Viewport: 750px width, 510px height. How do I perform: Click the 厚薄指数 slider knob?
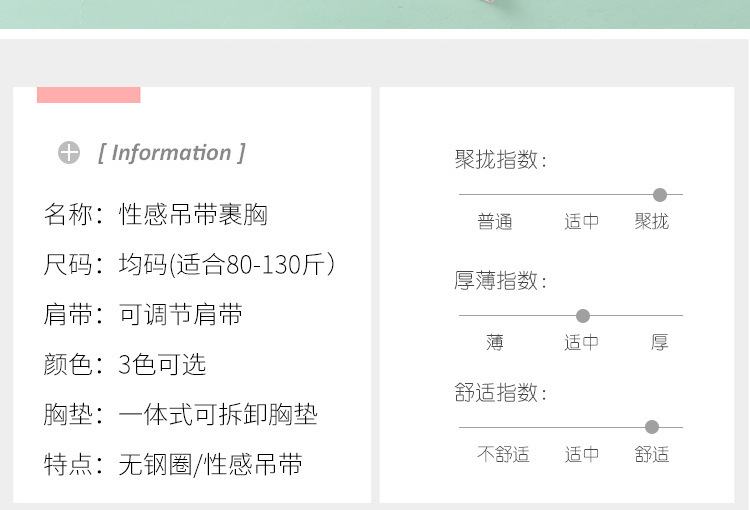[x=583, y=316]
